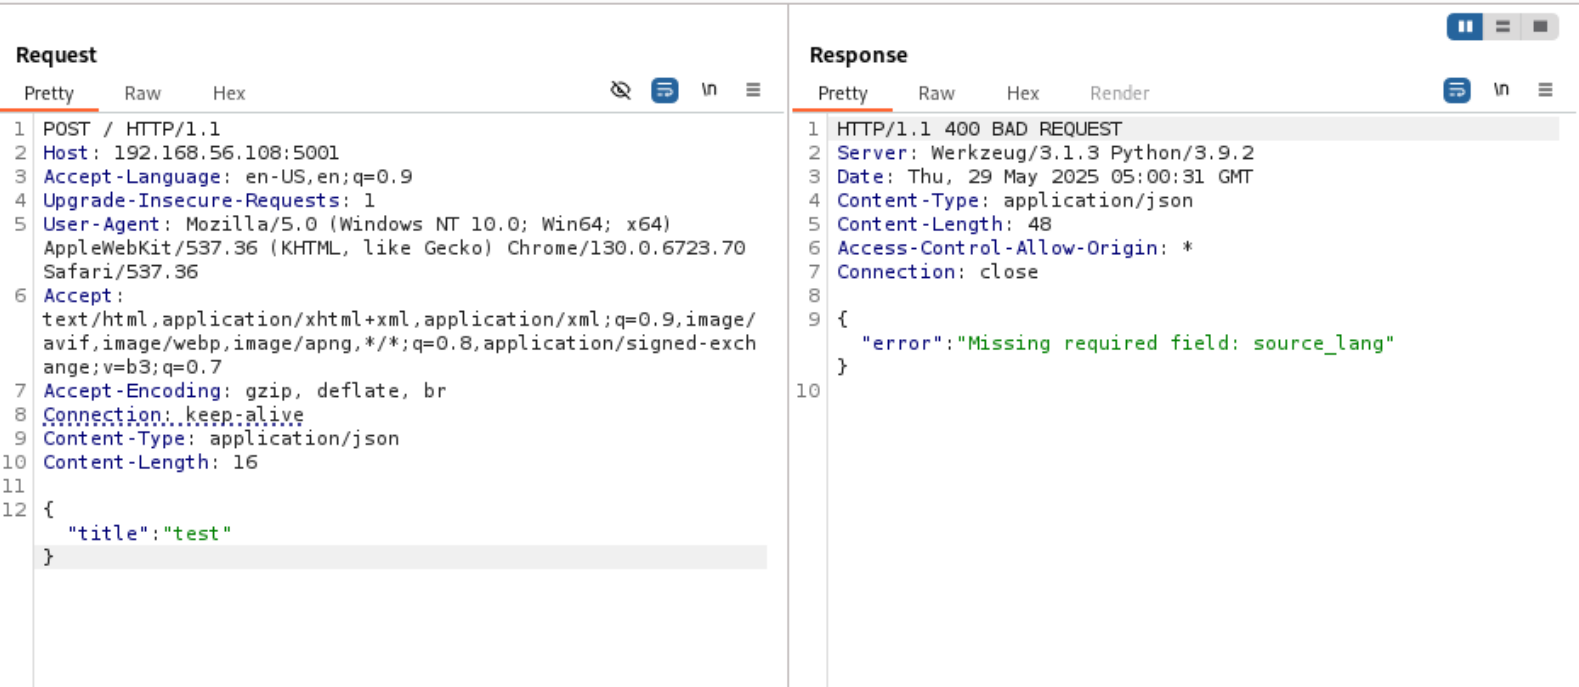Click the Response panel title
Screen dimensions: 1579x687
[x=858, y=55]
